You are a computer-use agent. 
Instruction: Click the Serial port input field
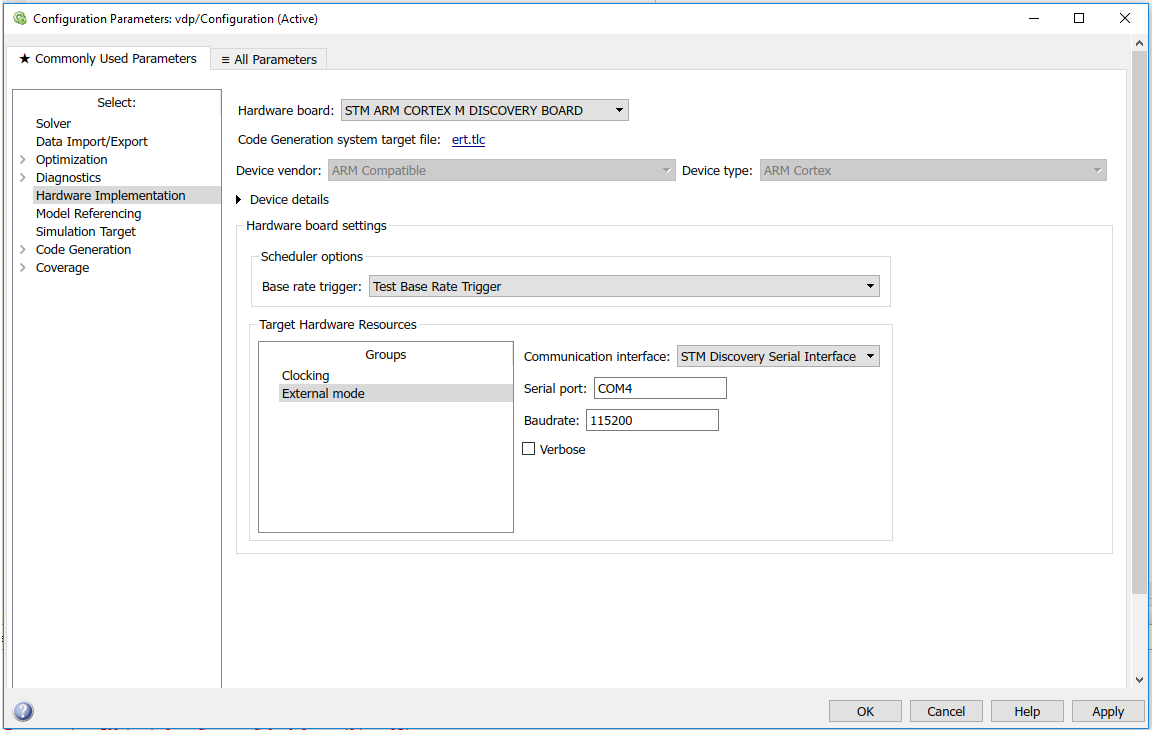pyautogui.click(x=660, y=389)
